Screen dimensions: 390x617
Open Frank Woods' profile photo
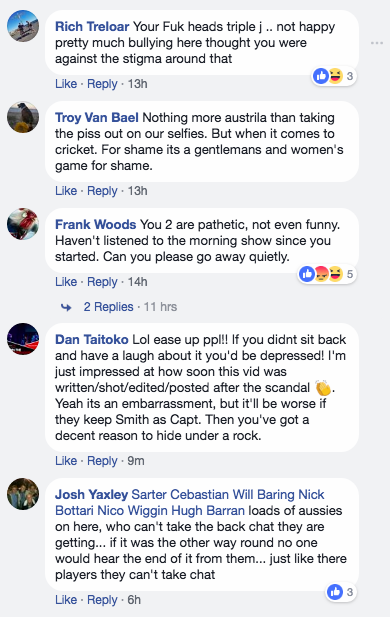23,224
